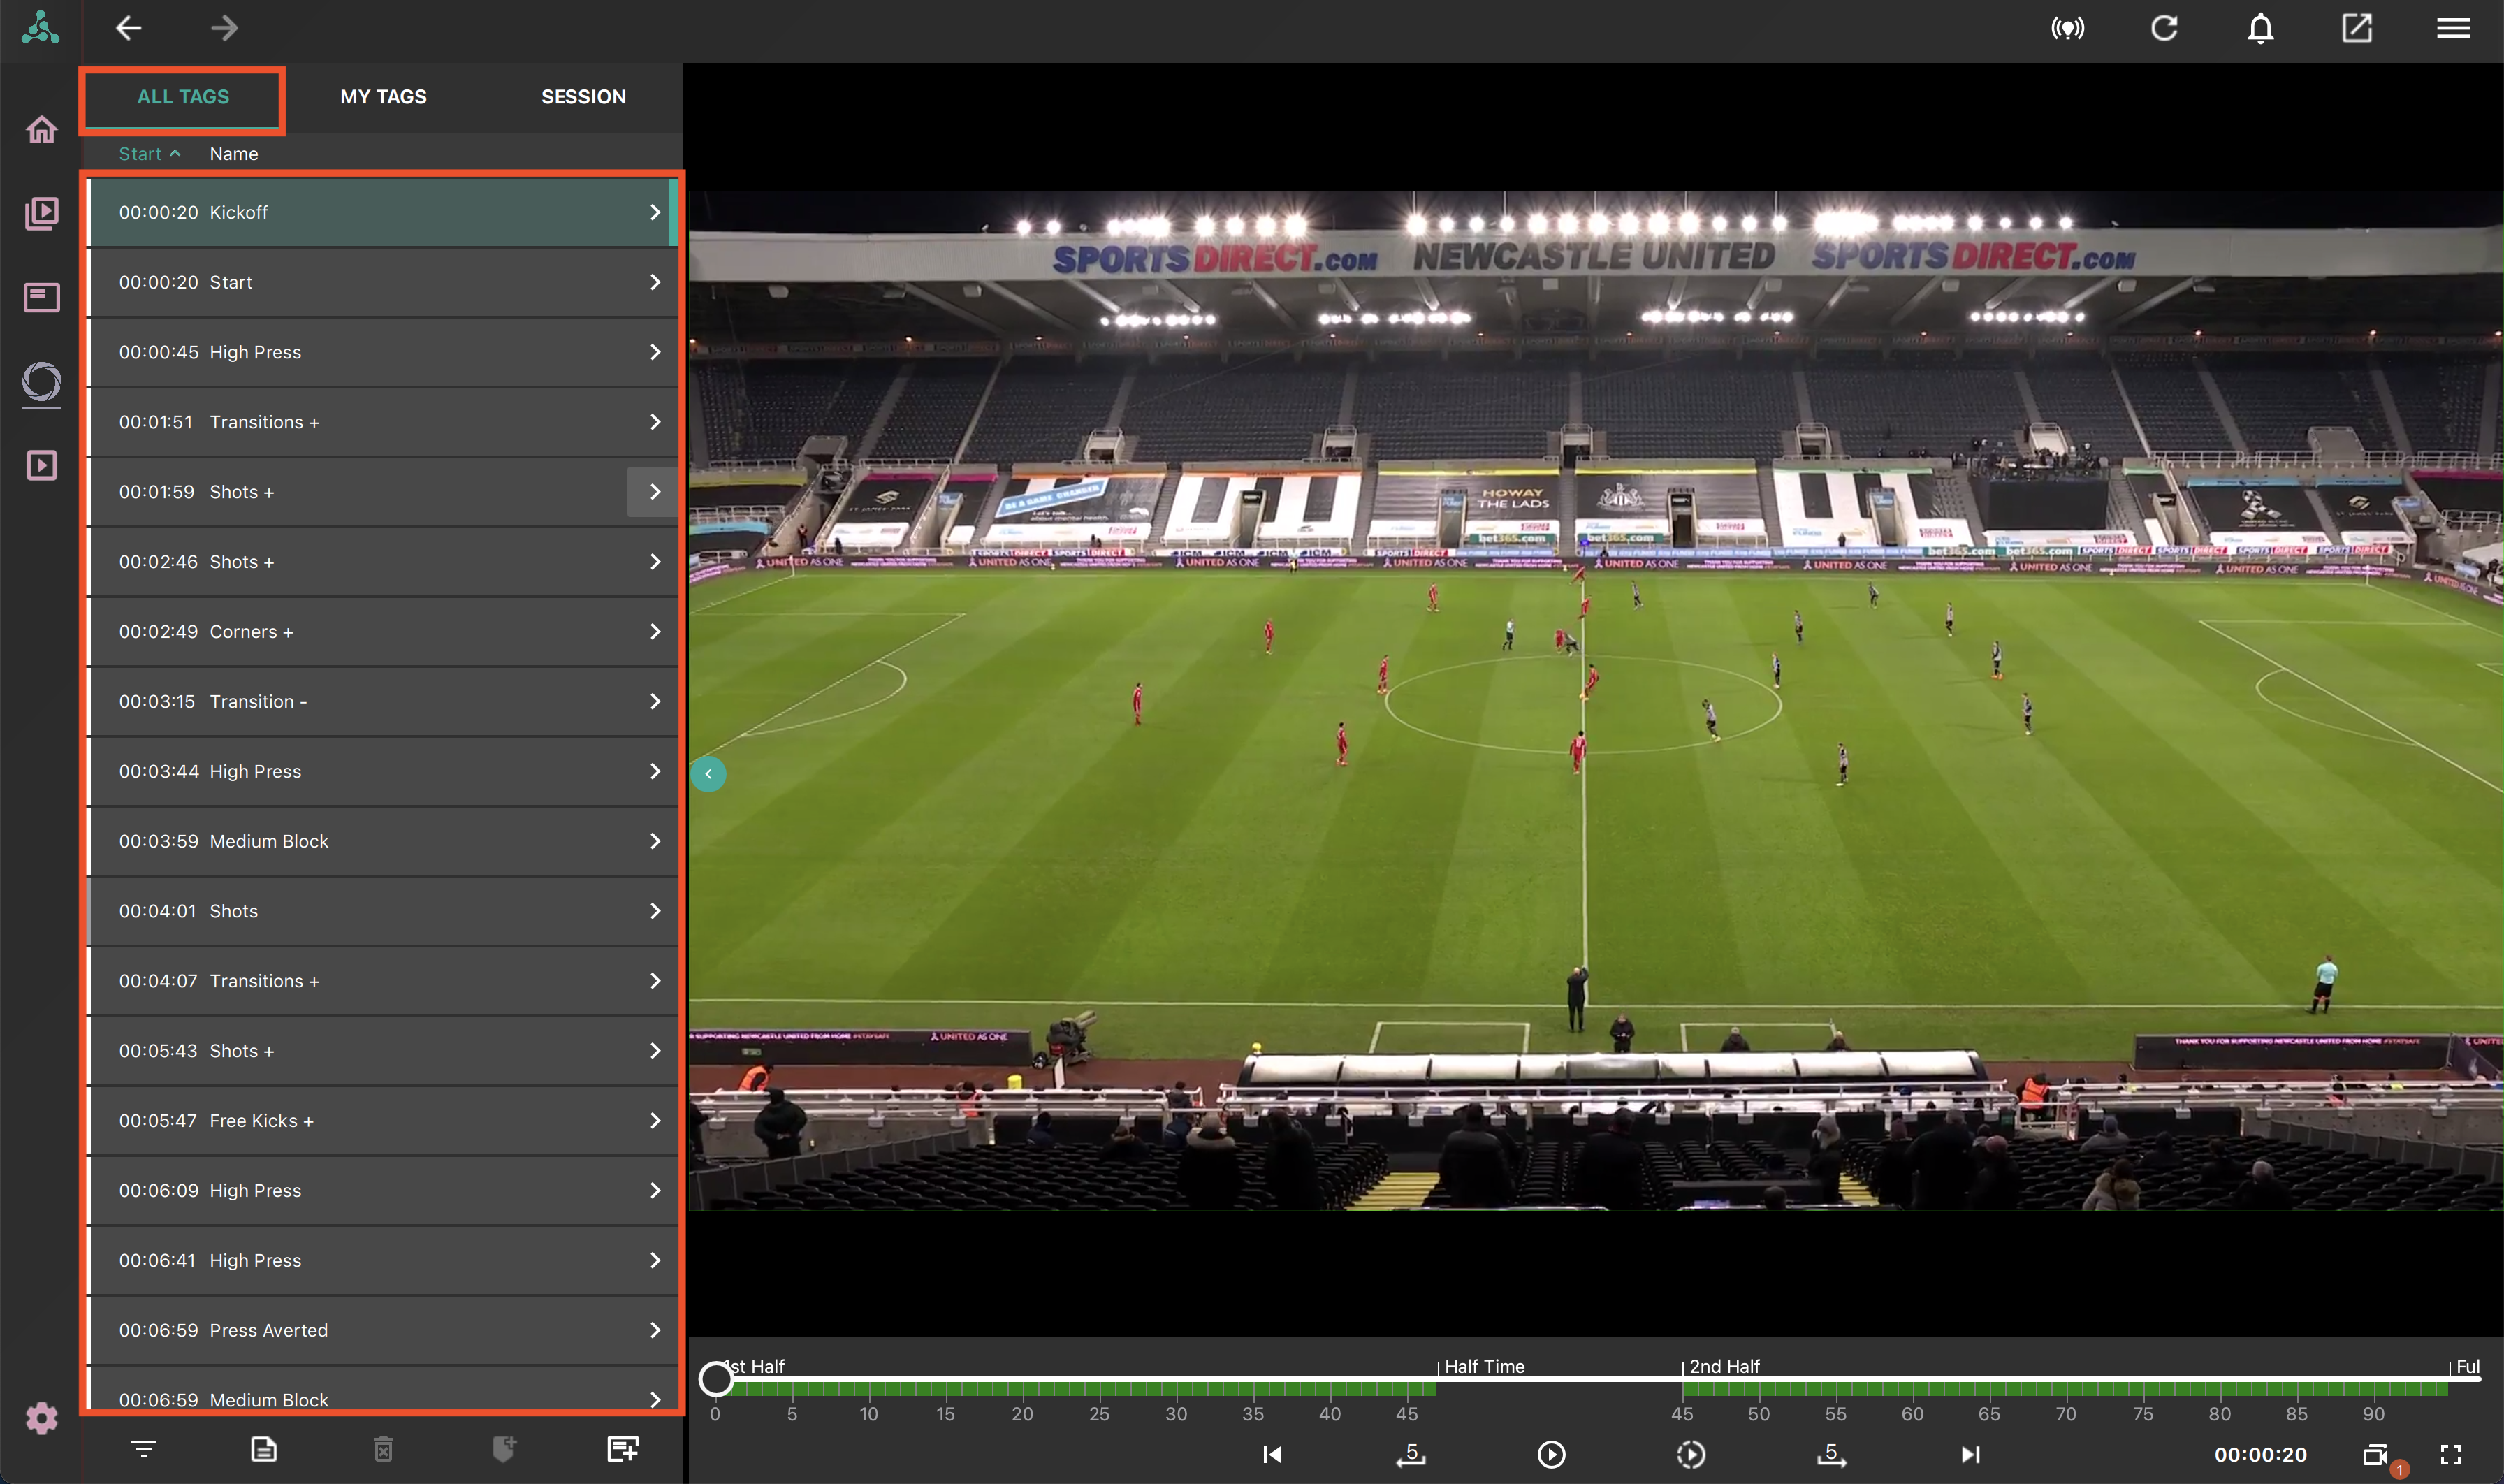Select the 00:03:44 High Press tag

tap(383, 772)
